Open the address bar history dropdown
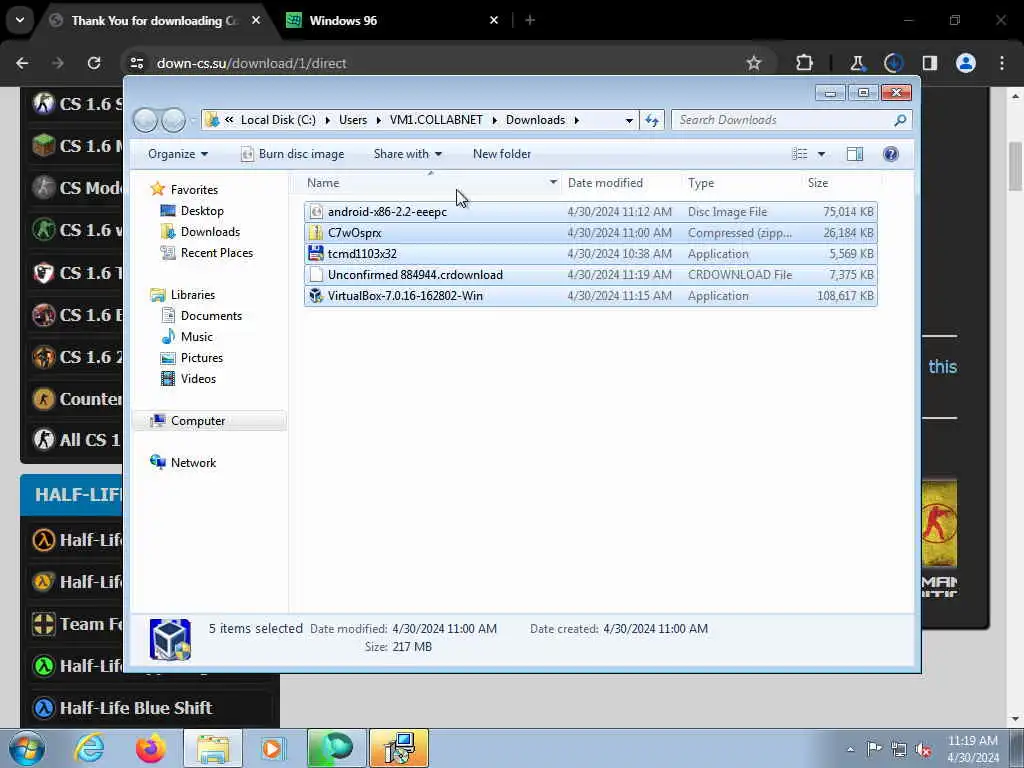The width and height of the screenshot is (1024, 768). [629, 120]
